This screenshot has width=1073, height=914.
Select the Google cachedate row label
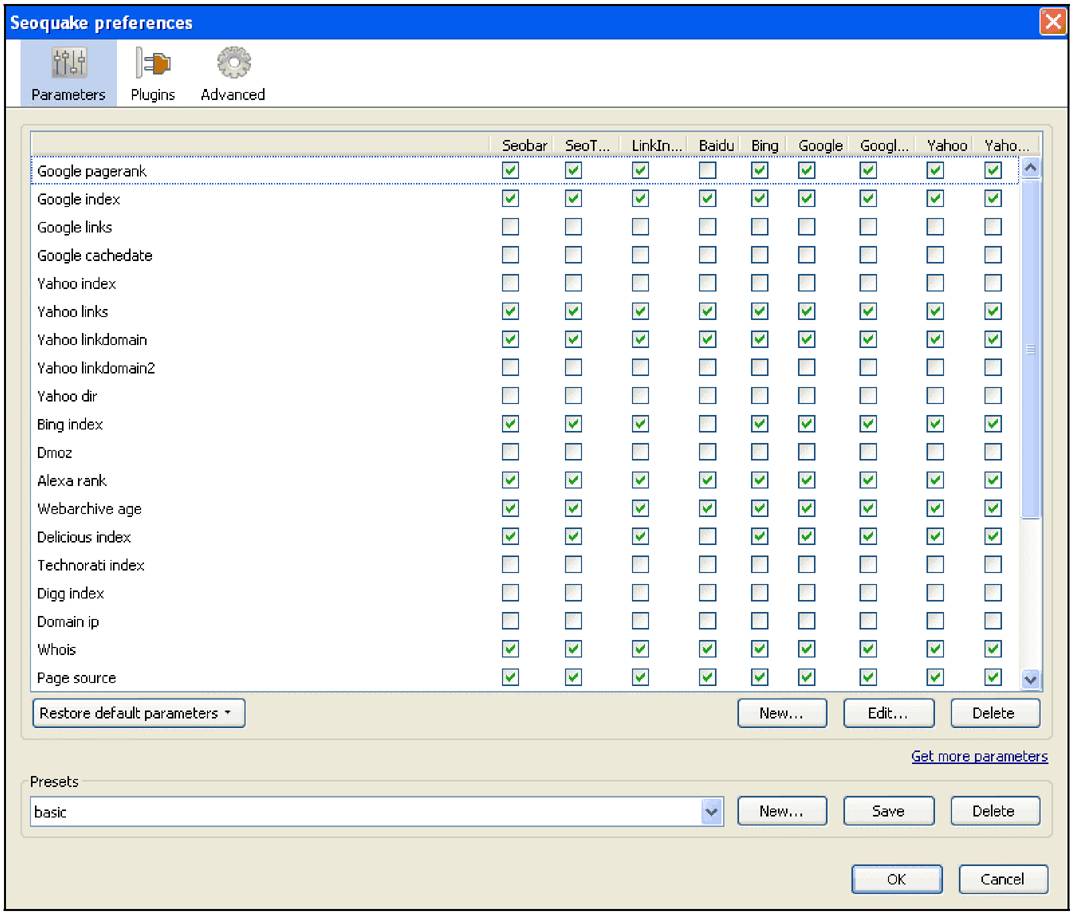pos(94,255)
